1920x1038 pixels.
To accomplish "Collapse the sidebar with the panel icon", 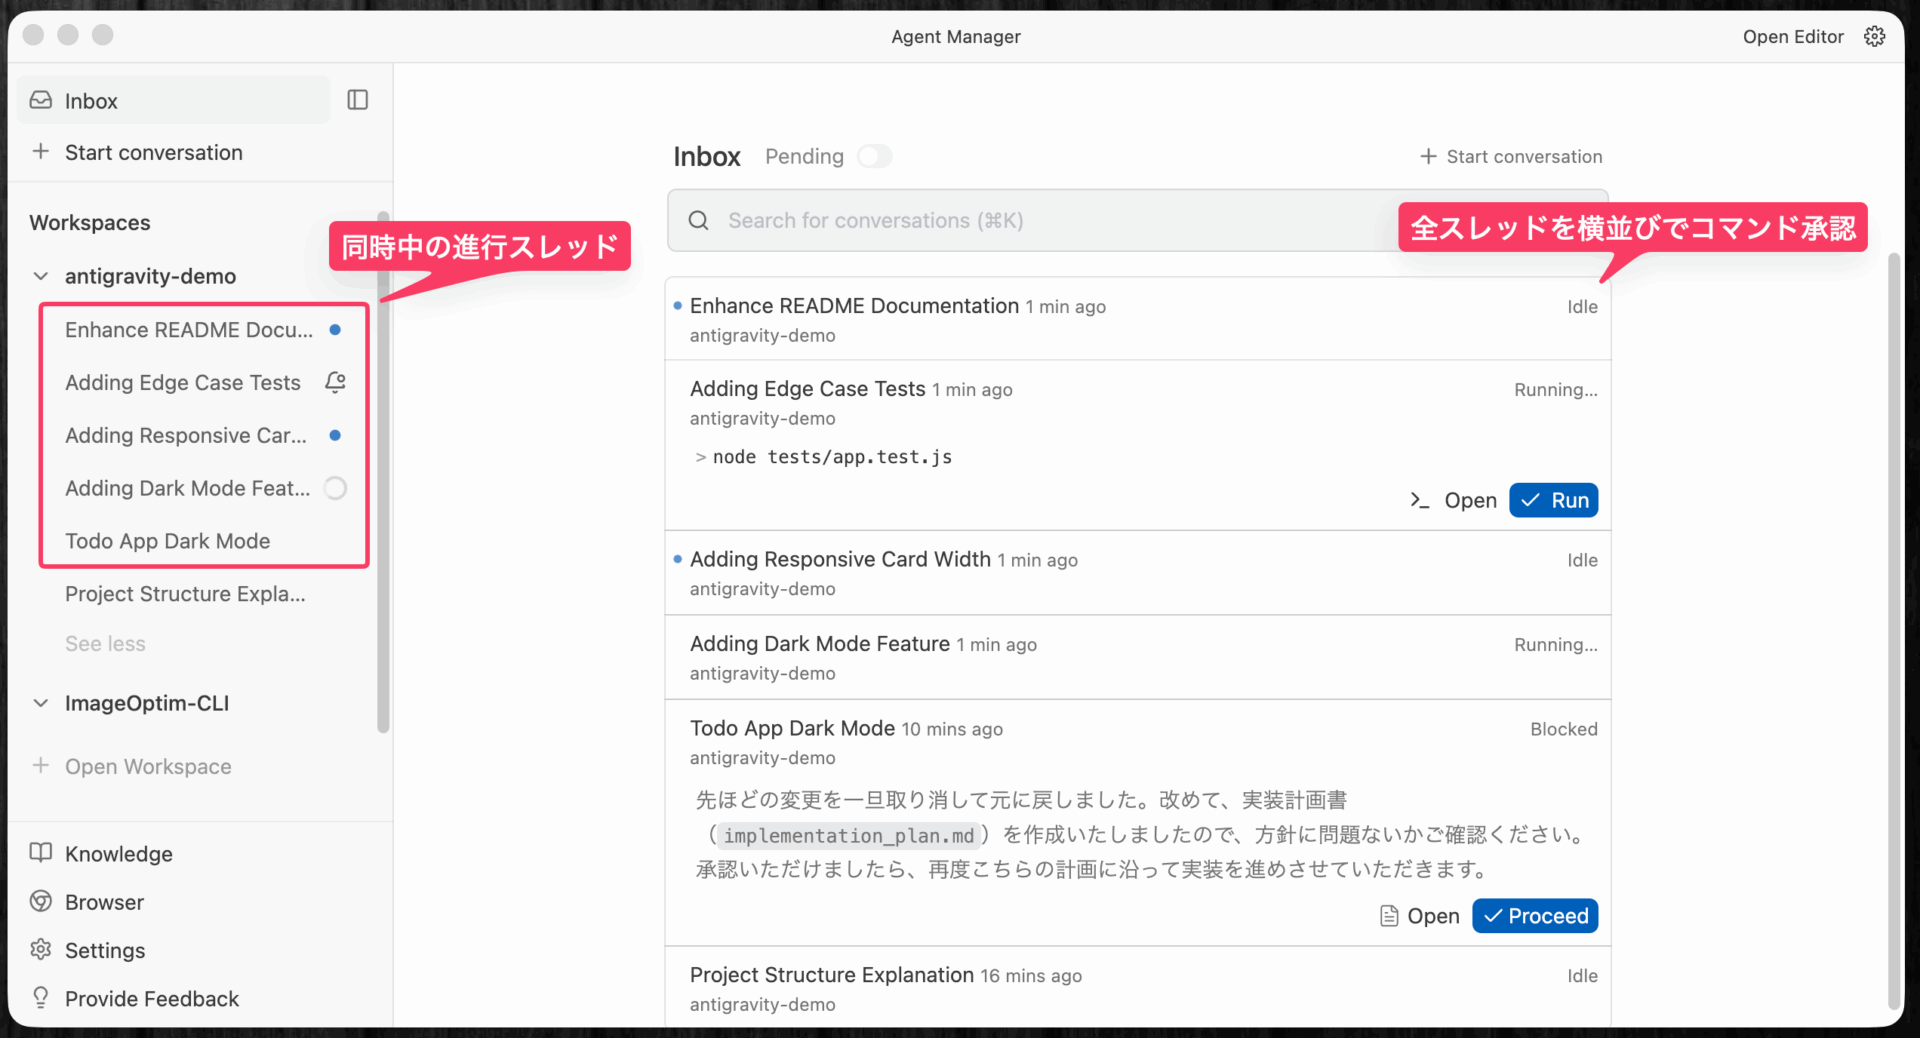I will click(x=357, y=100).
